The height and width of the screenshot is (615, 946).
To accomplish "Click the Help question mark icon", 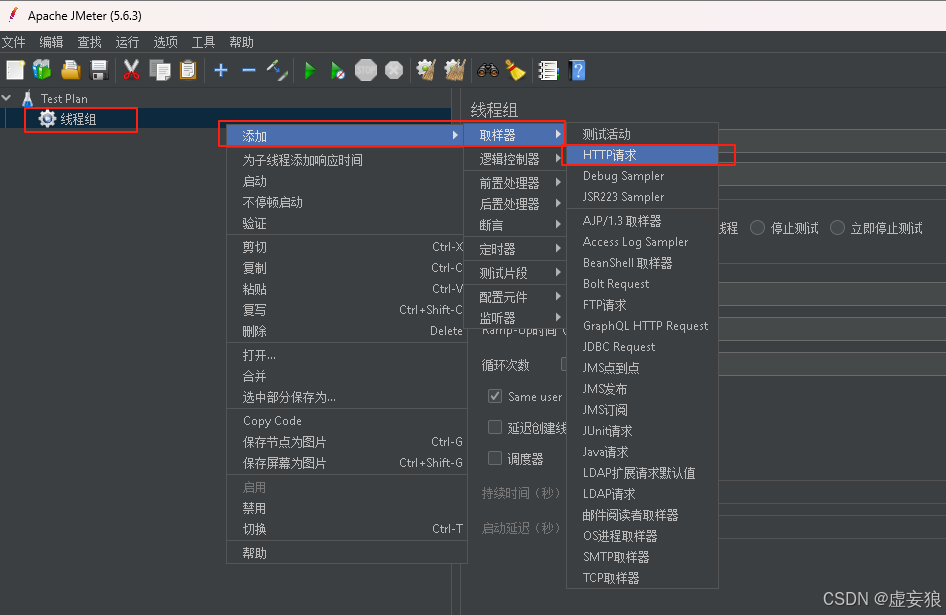I will coord(576,70).
